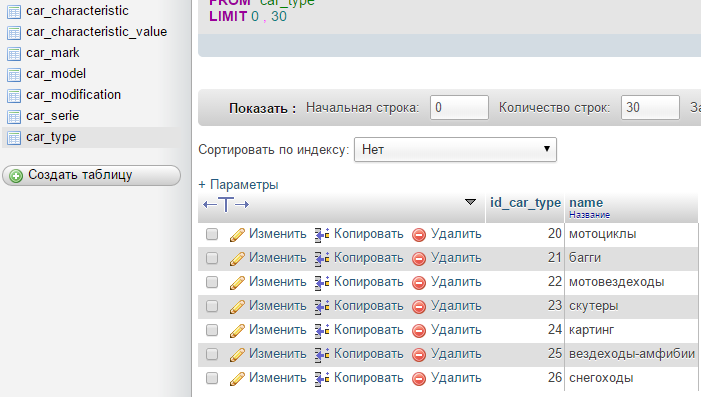The image size is (701, 397).
Task: Click Копировать link for мотоциклы row
Action: [369, 234]
